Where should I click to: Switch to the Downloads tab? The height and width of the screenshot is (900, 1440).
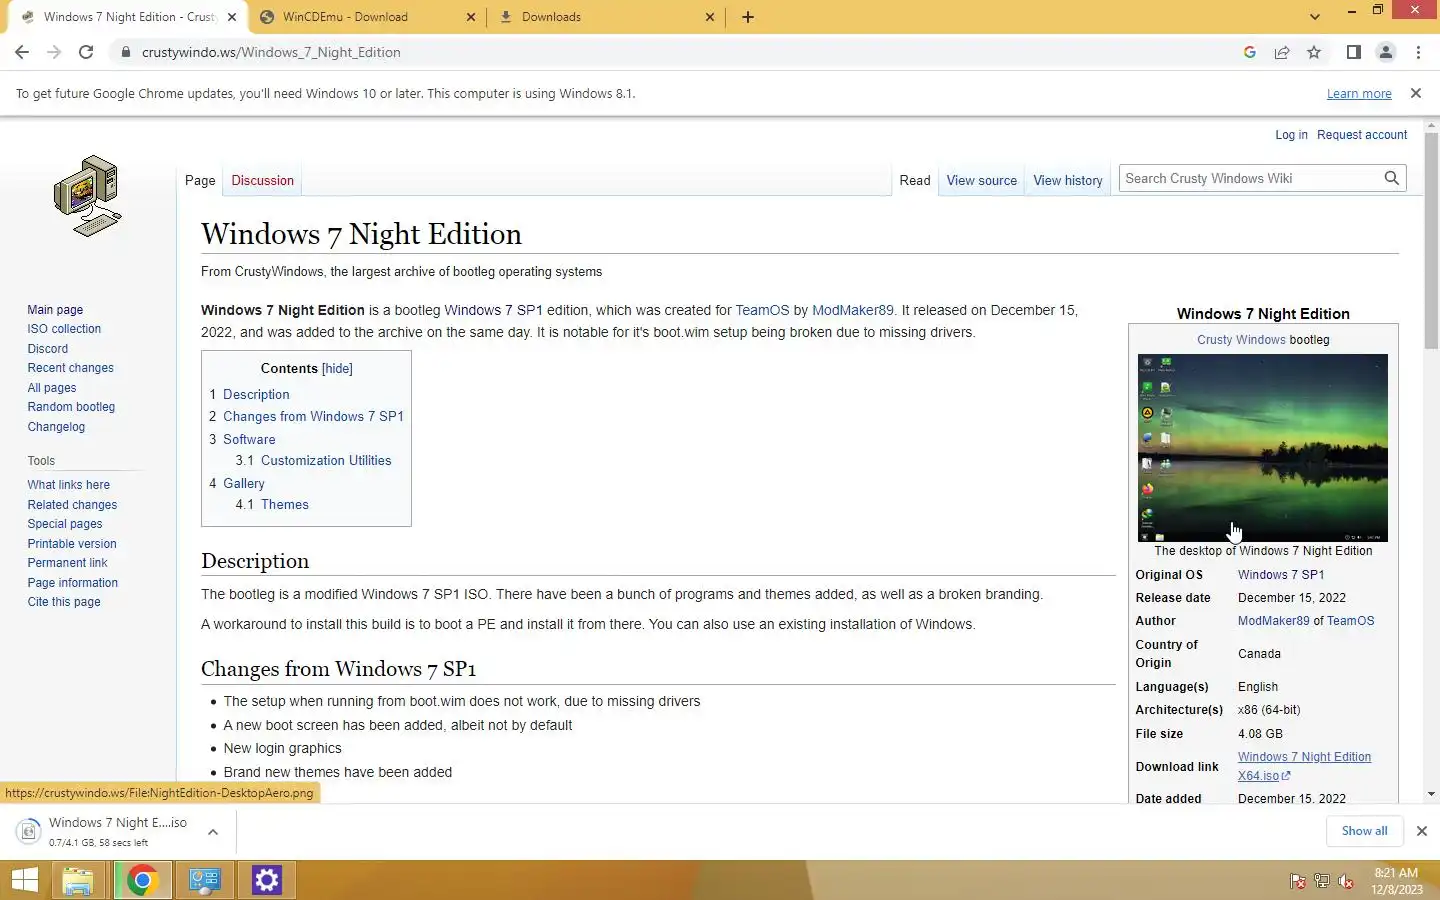pos(551,16)
